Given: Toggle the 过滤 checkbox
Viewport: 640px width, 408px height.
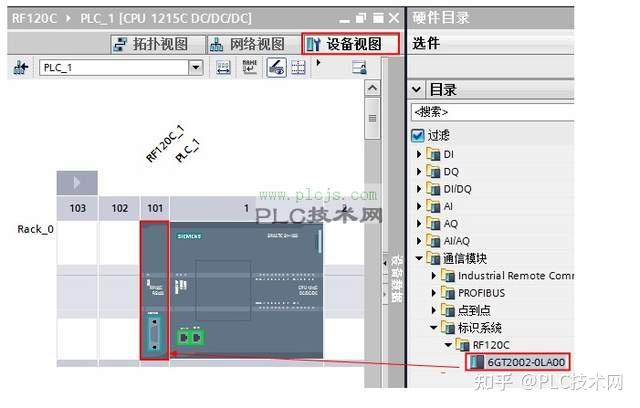Looking at the screenshot, I should coord(418,135).
